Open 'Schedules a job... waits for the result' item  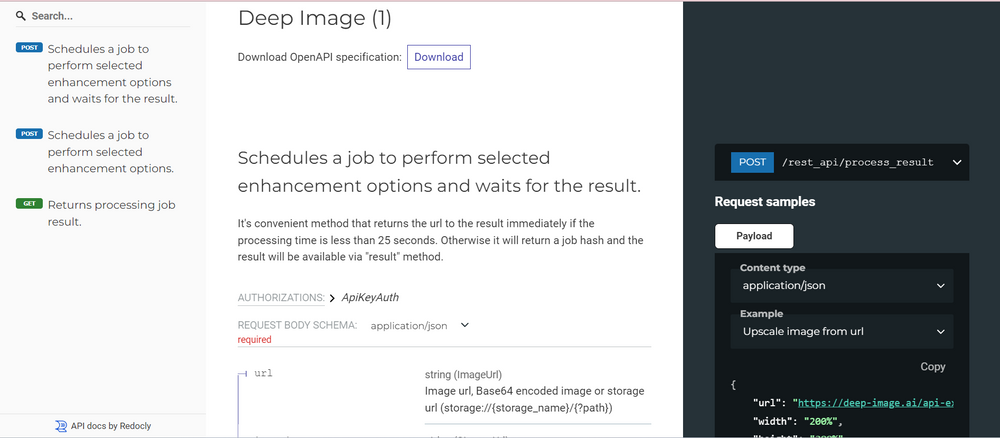click(112, 74)
